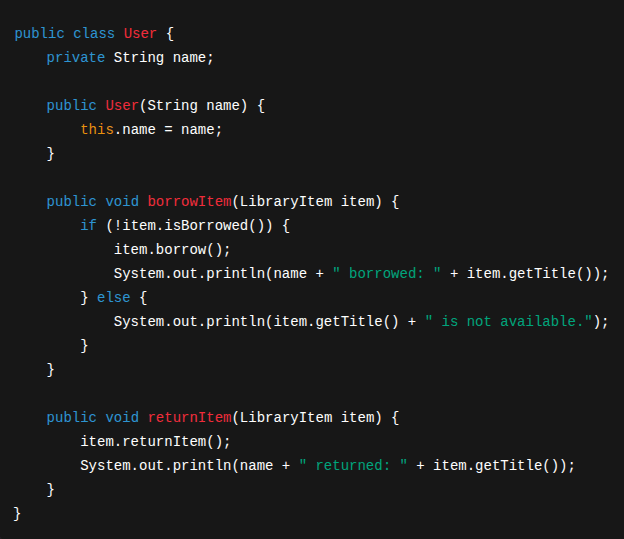Viewport: 624px width, 539px height.
Task: Click 'LibraryItem' parameter type in borrowItem
Action: pos(286,201)
